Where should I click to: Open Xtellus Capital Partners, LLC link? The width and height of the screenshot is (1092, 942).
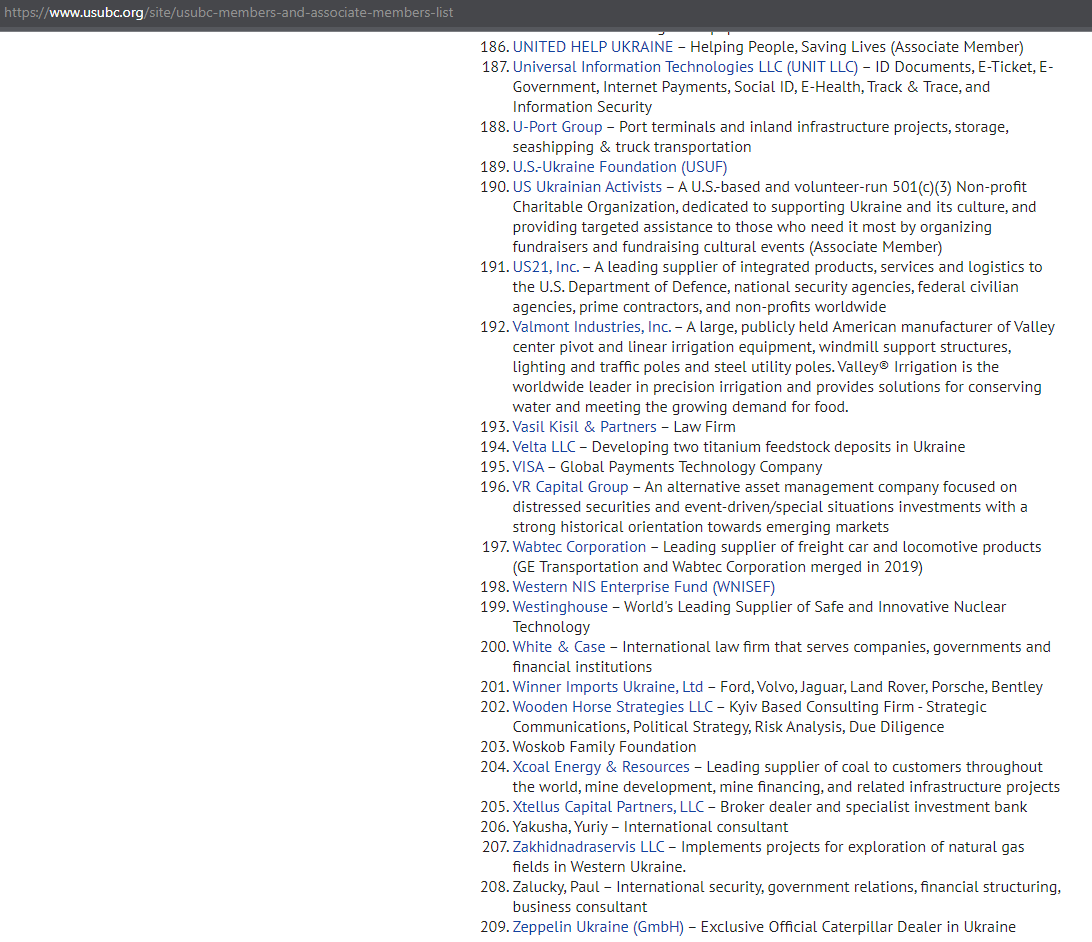click(x=609, y=807)
